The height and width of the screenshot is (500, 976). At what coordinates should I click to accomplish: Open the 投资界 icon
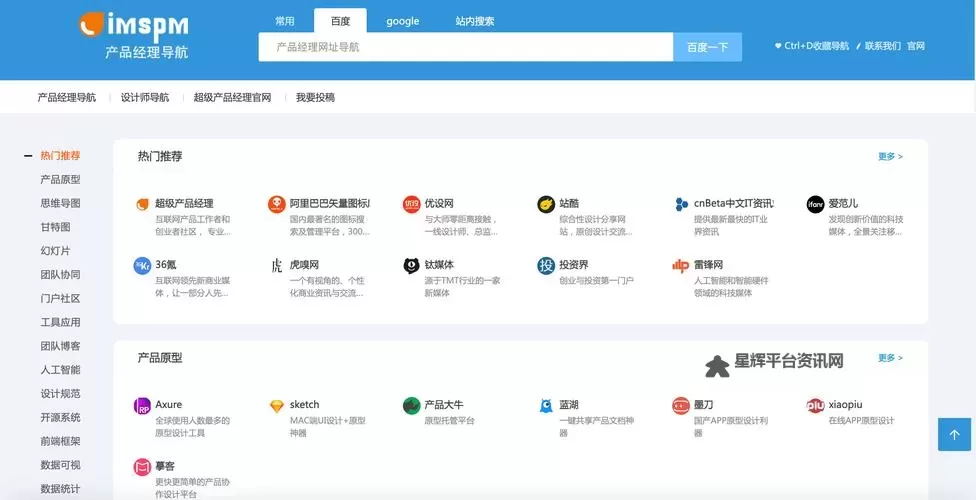(x=546, y=266)
